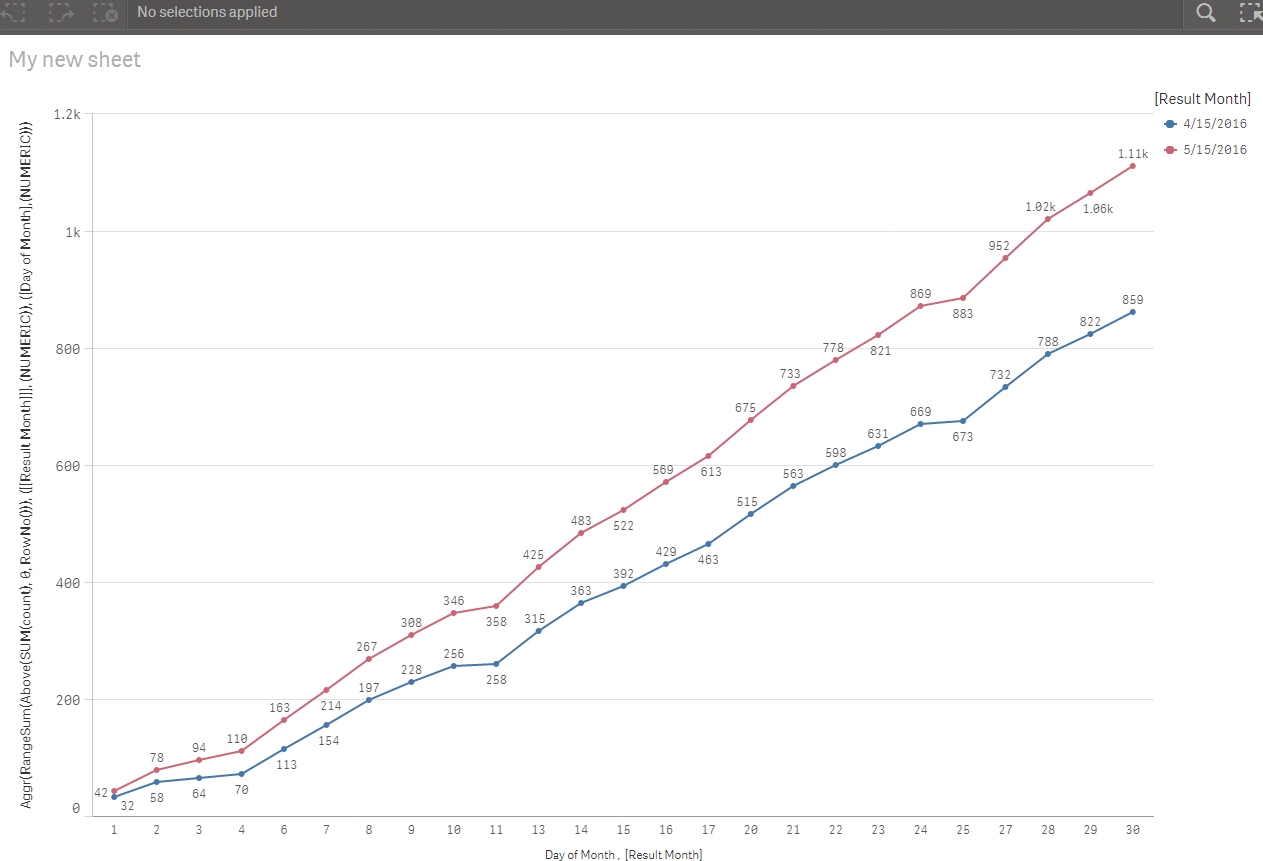Click the 669 data label
Image resolution: width=1263 pixels, height=861 pixels.
921,412
